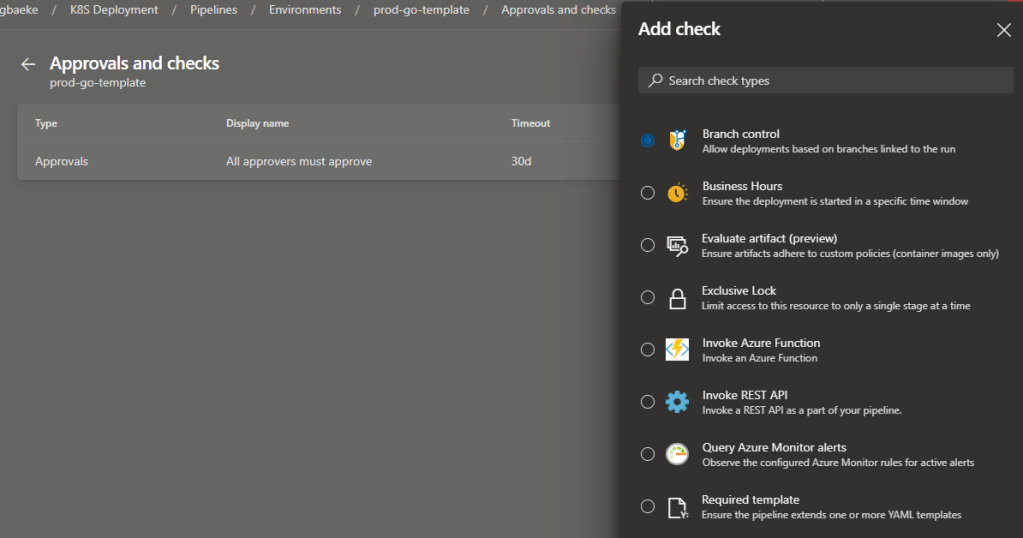1023x538 pixels.
Task: Click the Query Azure Monitor gauge icon
Action: [x=677, y=454]
